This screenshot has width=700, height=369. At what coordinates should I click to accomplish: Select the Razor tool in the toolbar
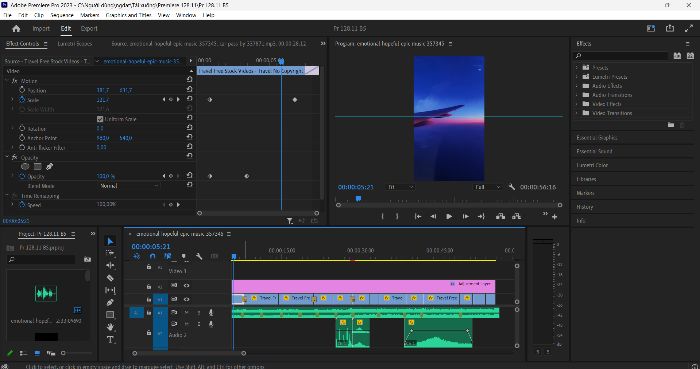(110, 278)
